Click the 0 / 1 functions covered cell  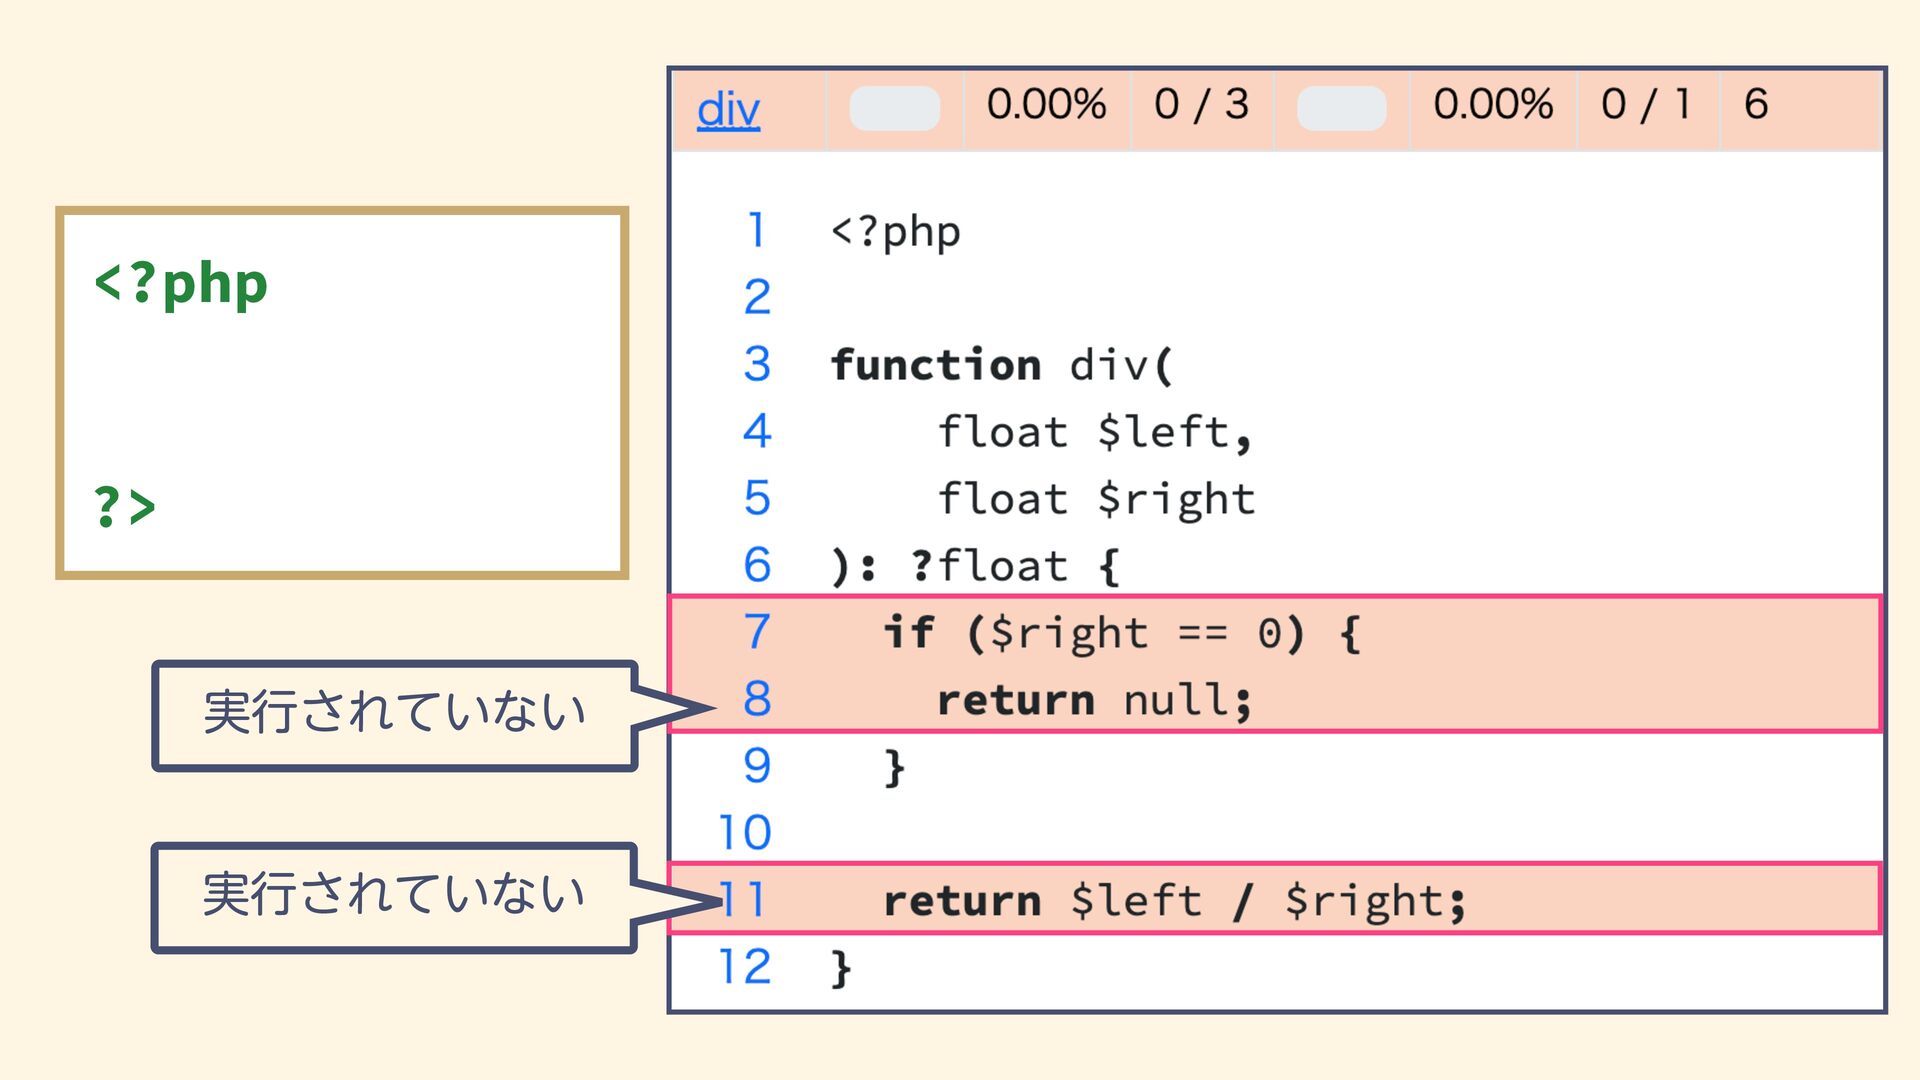click(1646, 105)
